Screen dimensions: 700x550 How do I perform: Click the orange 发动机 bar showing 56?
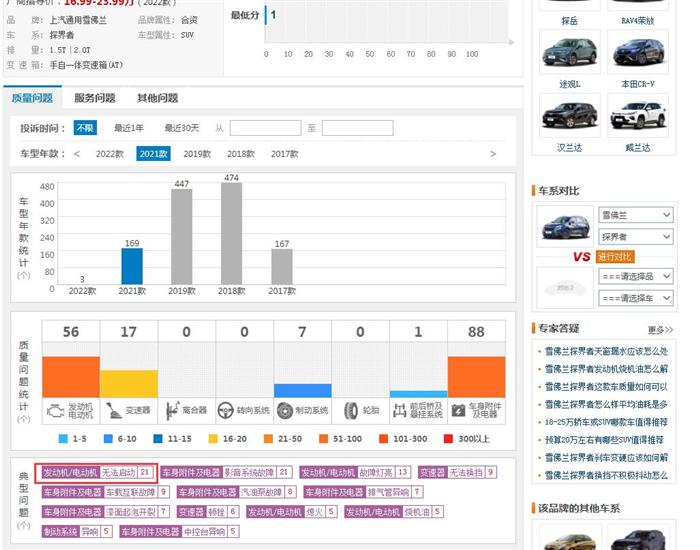tap(71, 377)
